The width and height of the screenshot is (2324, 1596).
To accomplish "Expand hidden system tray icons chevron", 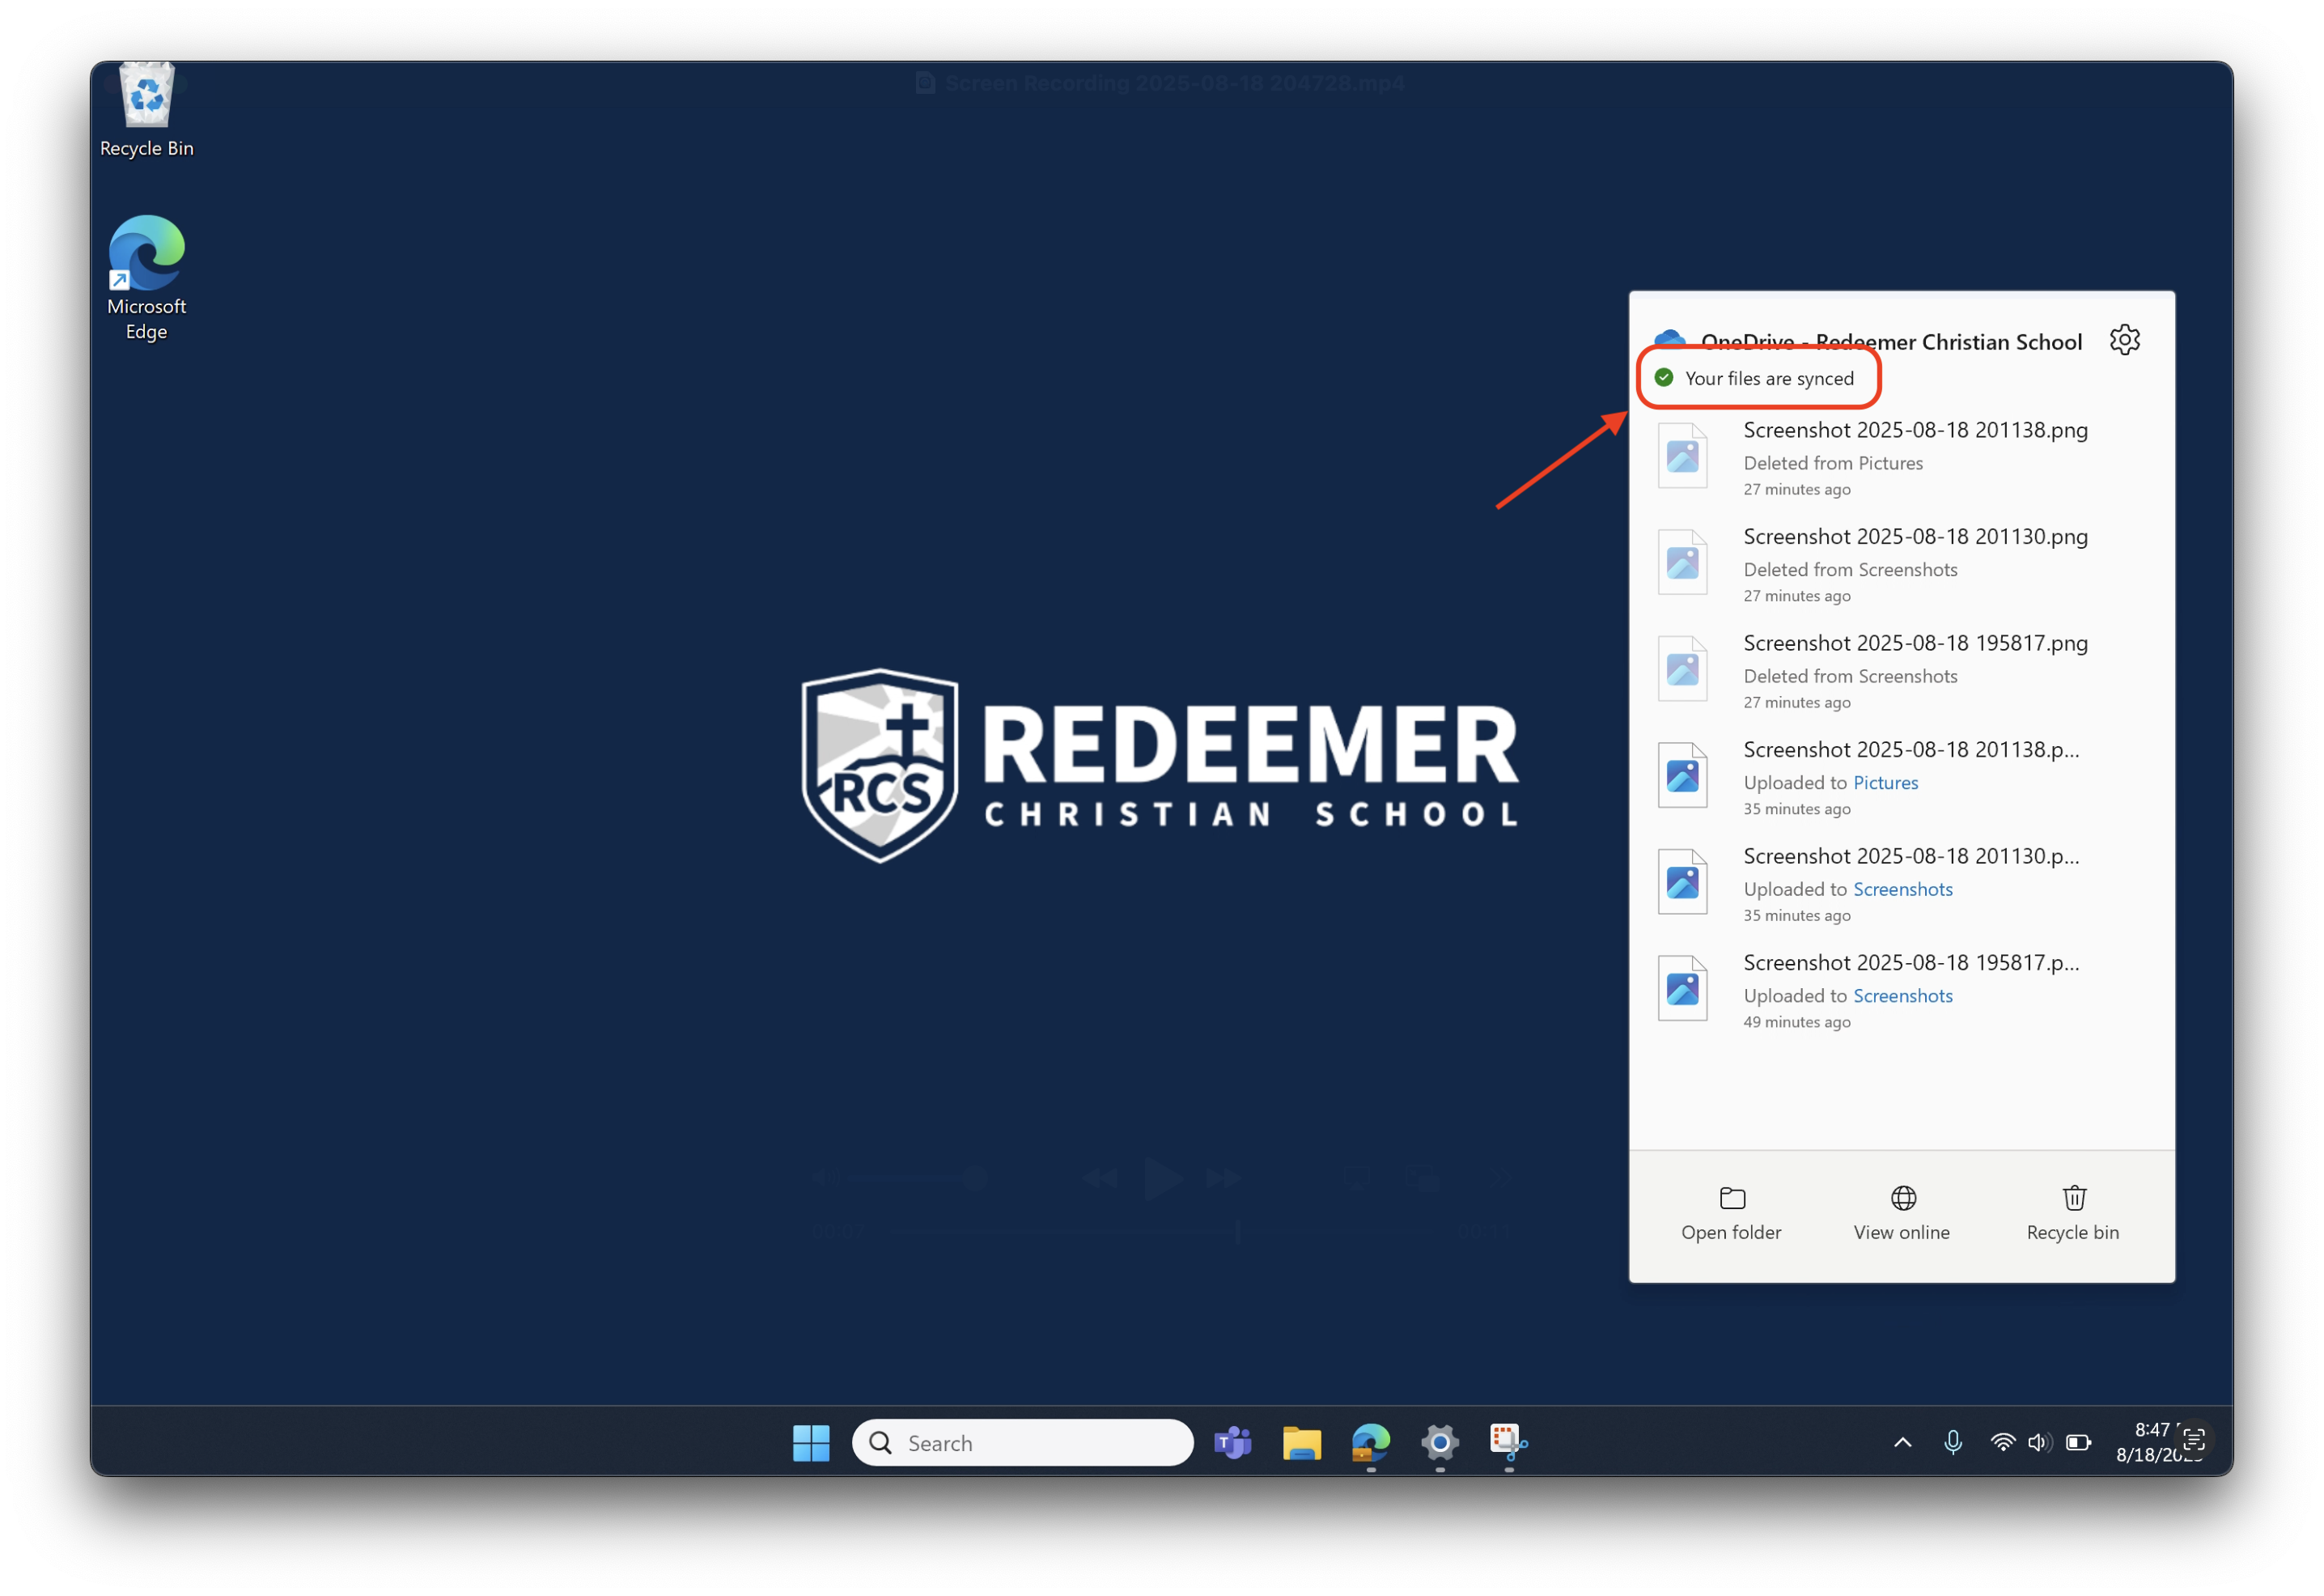I will point(1902,1442).
